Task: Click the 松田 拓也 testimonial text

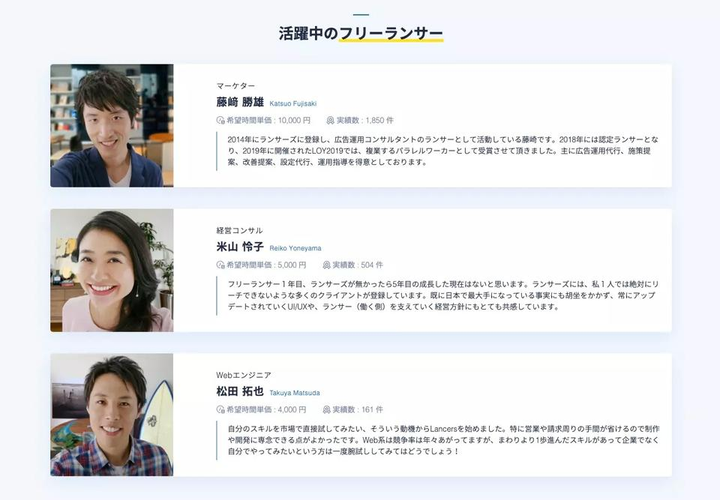Action: click(443, 440)
